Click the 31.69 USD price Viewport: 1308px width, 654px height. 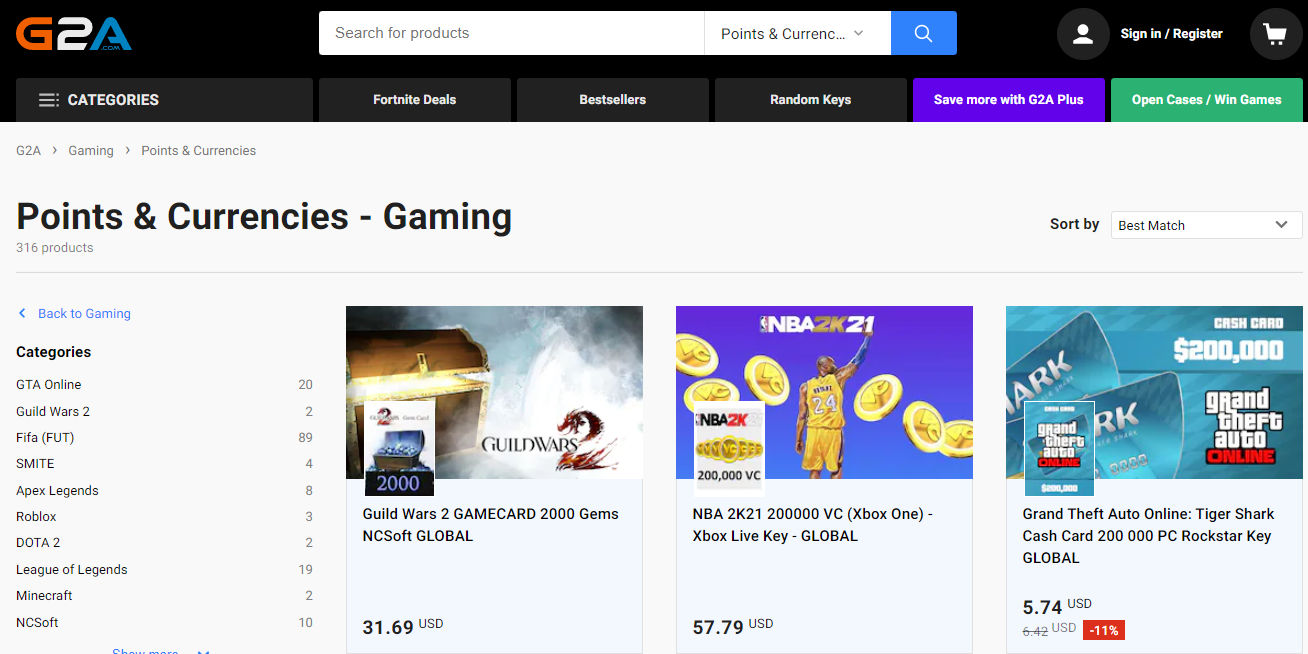pos(402,627)
